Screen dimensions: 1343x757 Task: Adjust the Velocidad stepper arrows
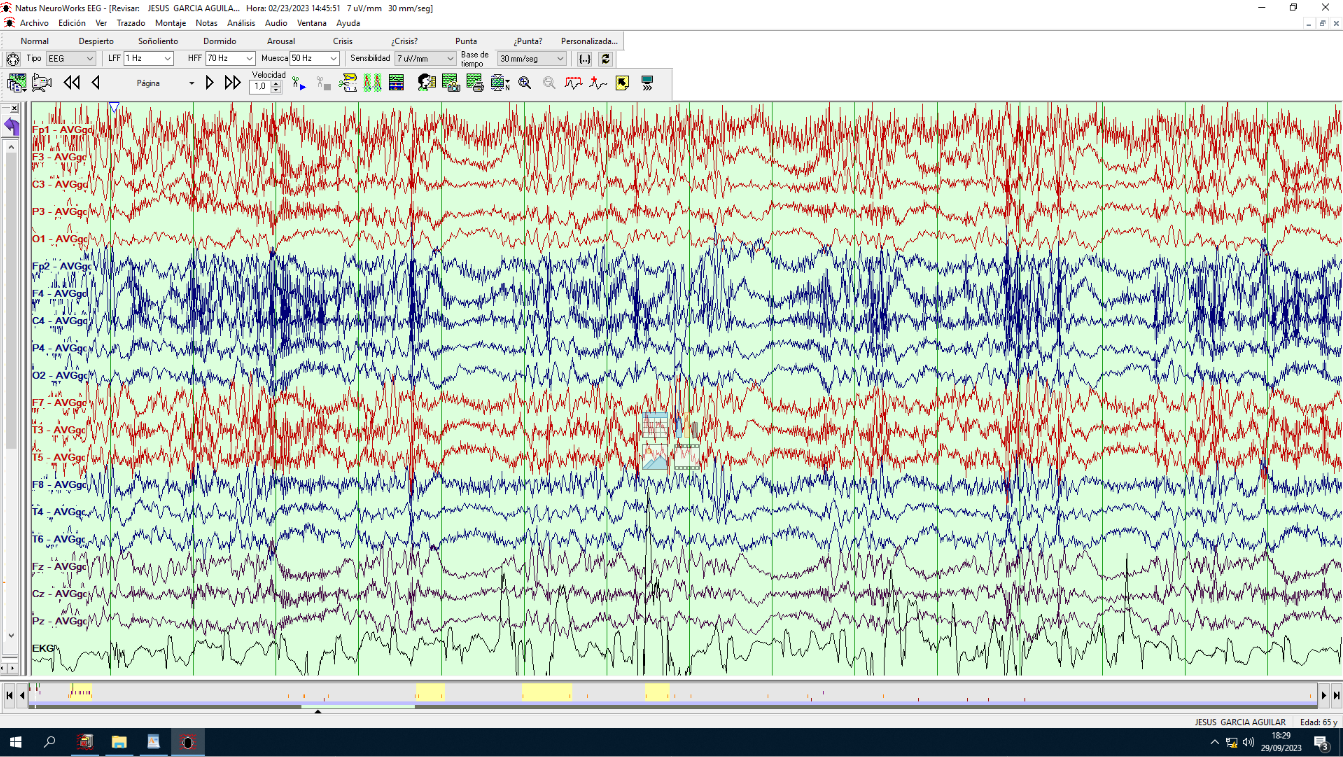[277, 87]
